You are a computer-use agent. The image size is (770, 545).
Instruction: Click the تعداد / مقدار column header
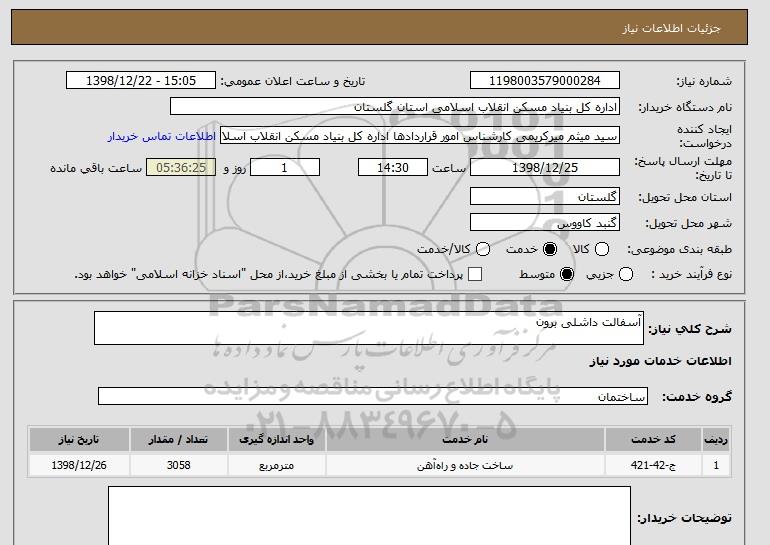[178, 439]
